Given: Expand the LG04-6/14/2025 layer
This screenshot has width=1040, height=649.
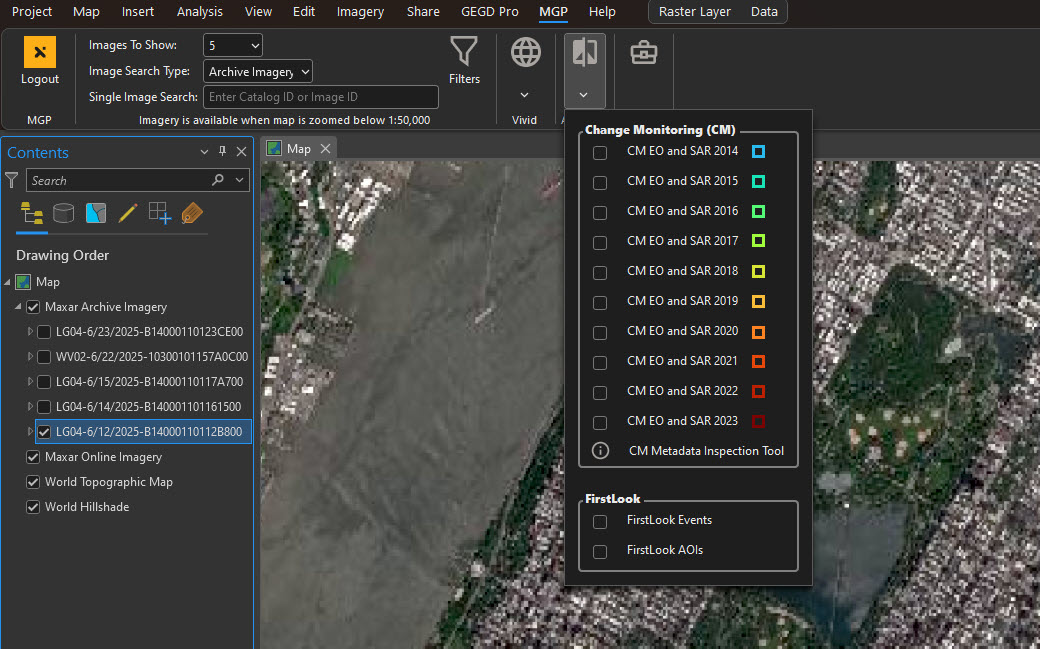Looking at the screenshot, I should click(x=30, y=406).
